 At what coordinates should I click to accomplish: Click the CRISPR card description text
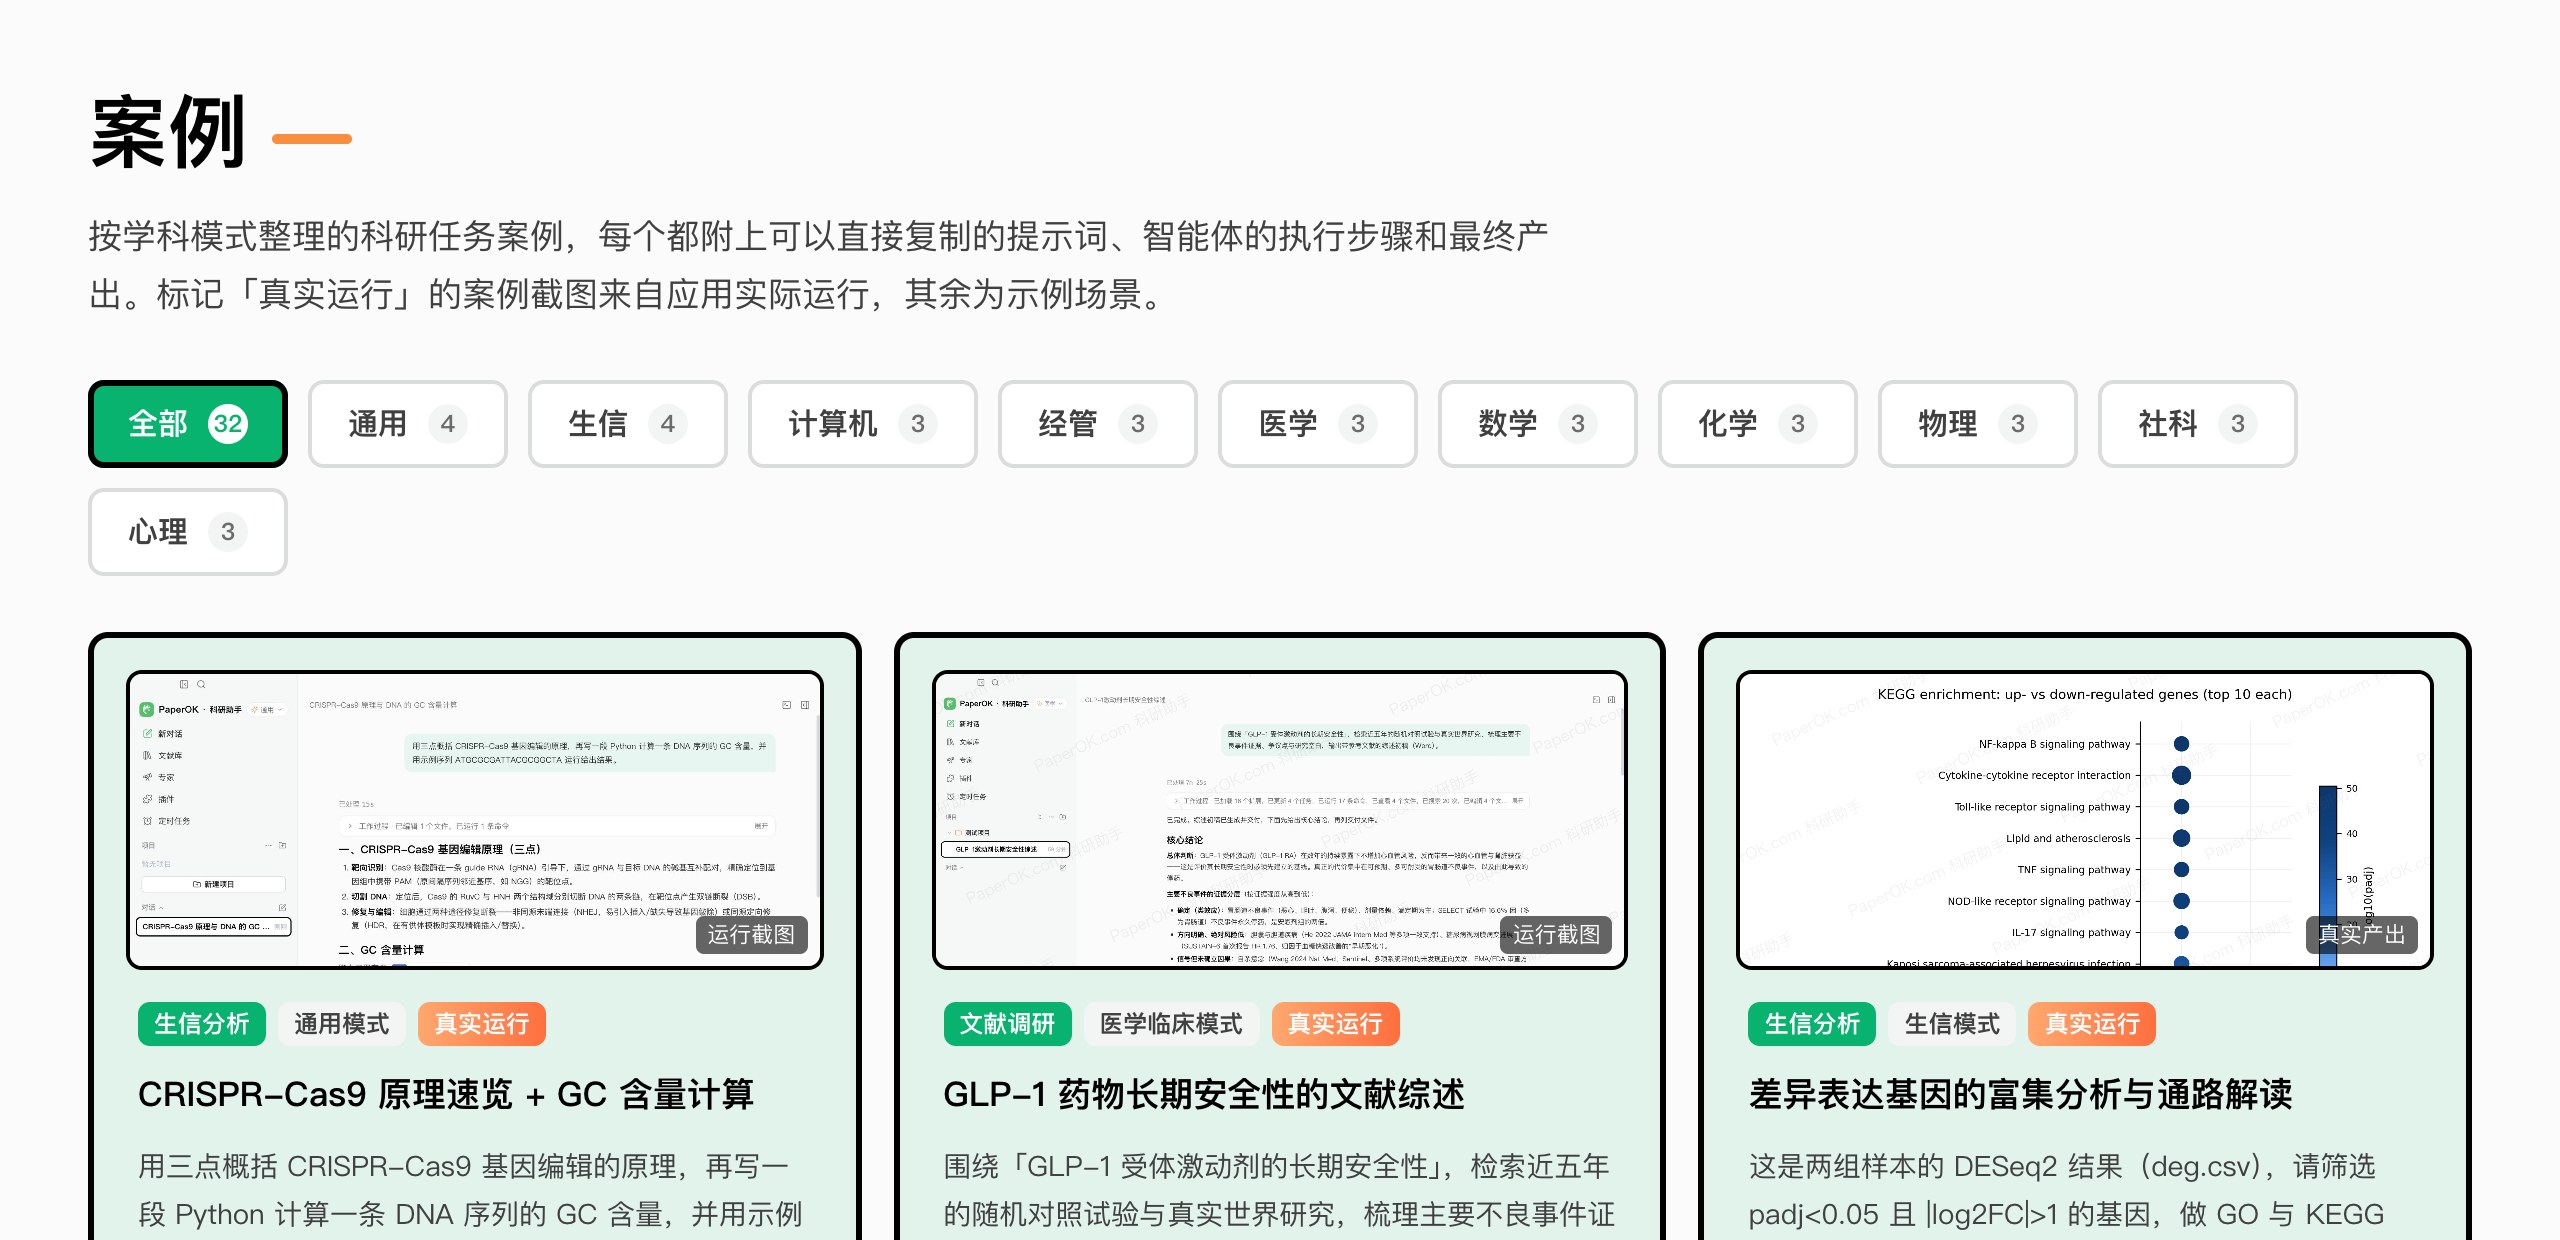470,1190
